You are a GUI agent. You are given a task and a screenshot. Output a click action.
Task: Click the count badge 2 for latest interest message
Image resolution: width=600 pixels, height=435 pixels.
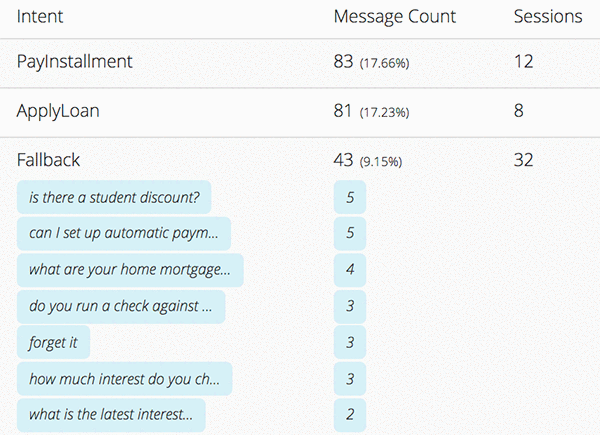pos(350,414)
